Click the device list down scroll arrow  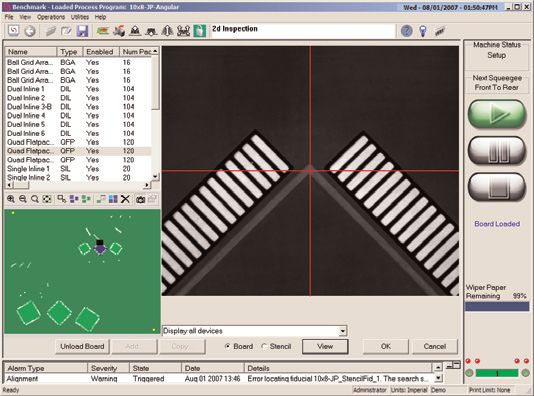click(x=155, y=177)
